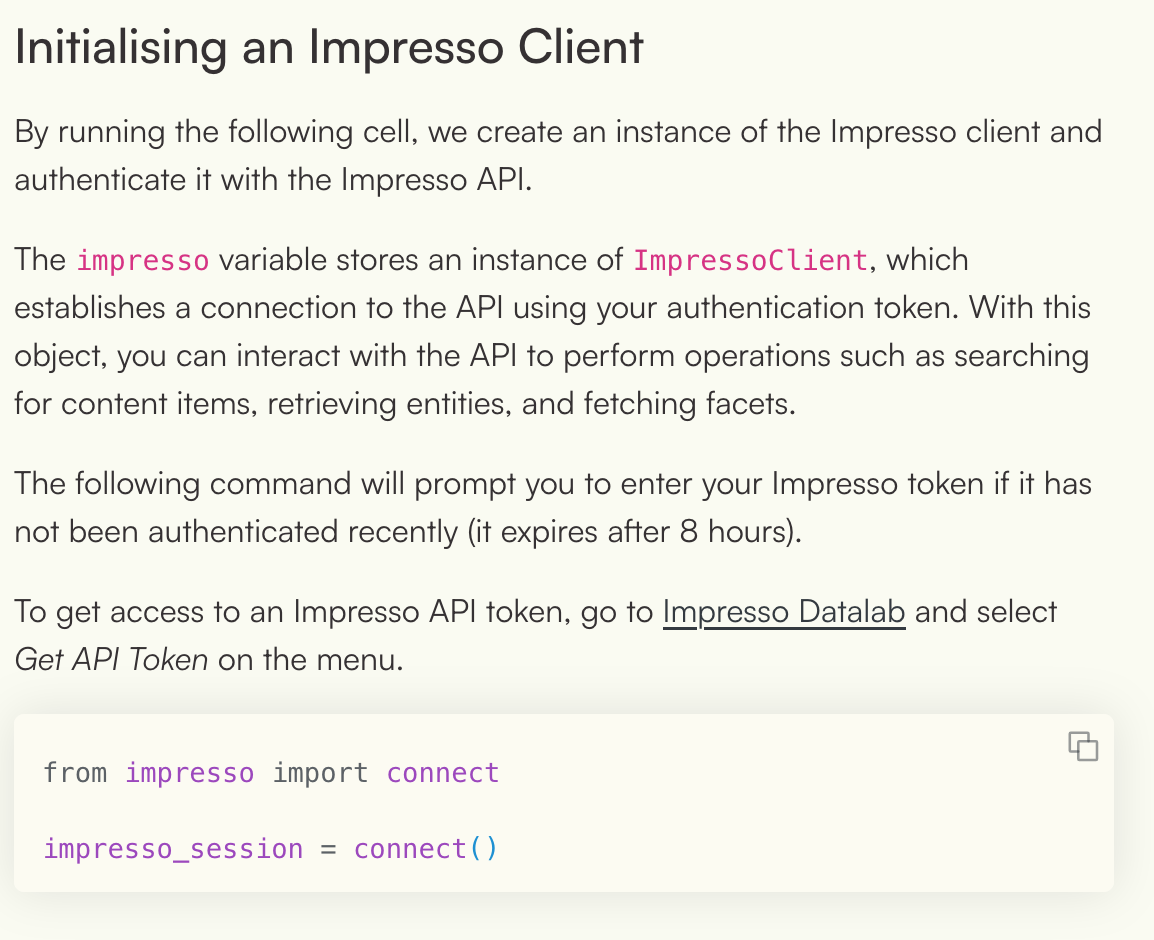Click the inline code ImpressoClient
The width and height of the screenshot is (1154, 940).
pyautogui.click(x=748, y=260)
